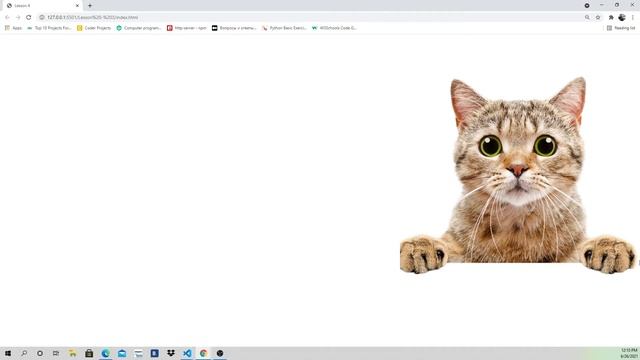Reload the page with refresh icon
Image resolution: width=640 pixels, height=360 pixels.
point(29,17)
